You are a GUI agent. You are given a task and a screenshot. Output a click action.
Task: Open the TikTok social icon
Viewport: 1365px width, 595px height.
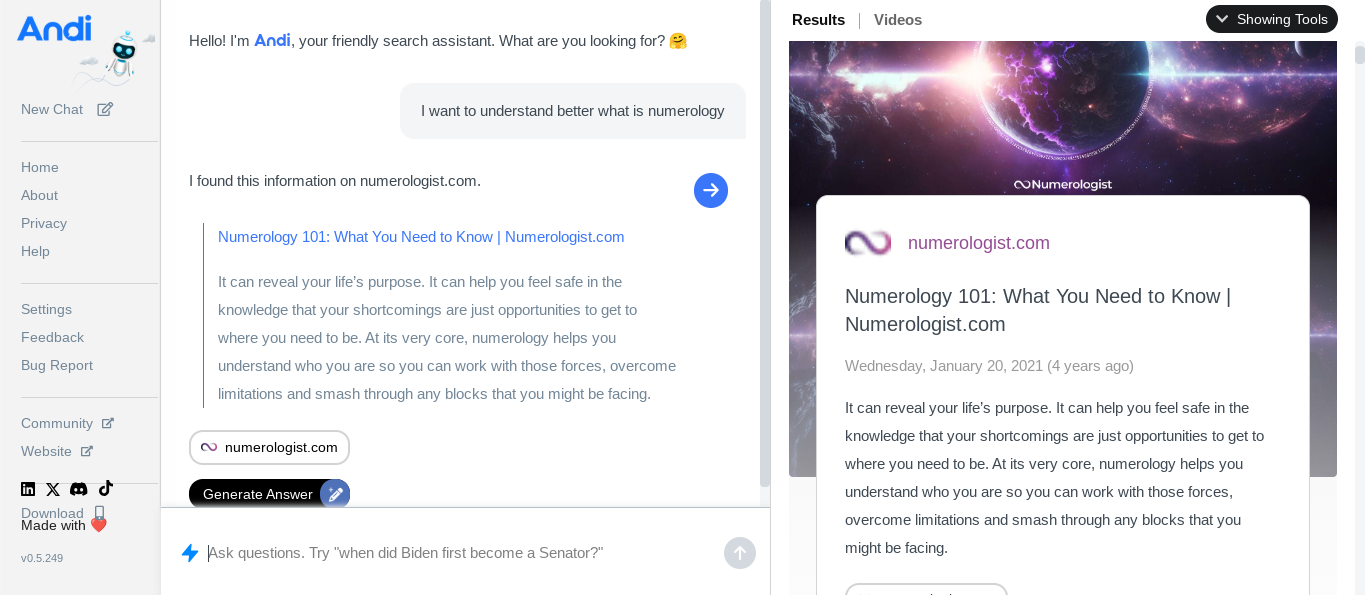coord(105,488)
